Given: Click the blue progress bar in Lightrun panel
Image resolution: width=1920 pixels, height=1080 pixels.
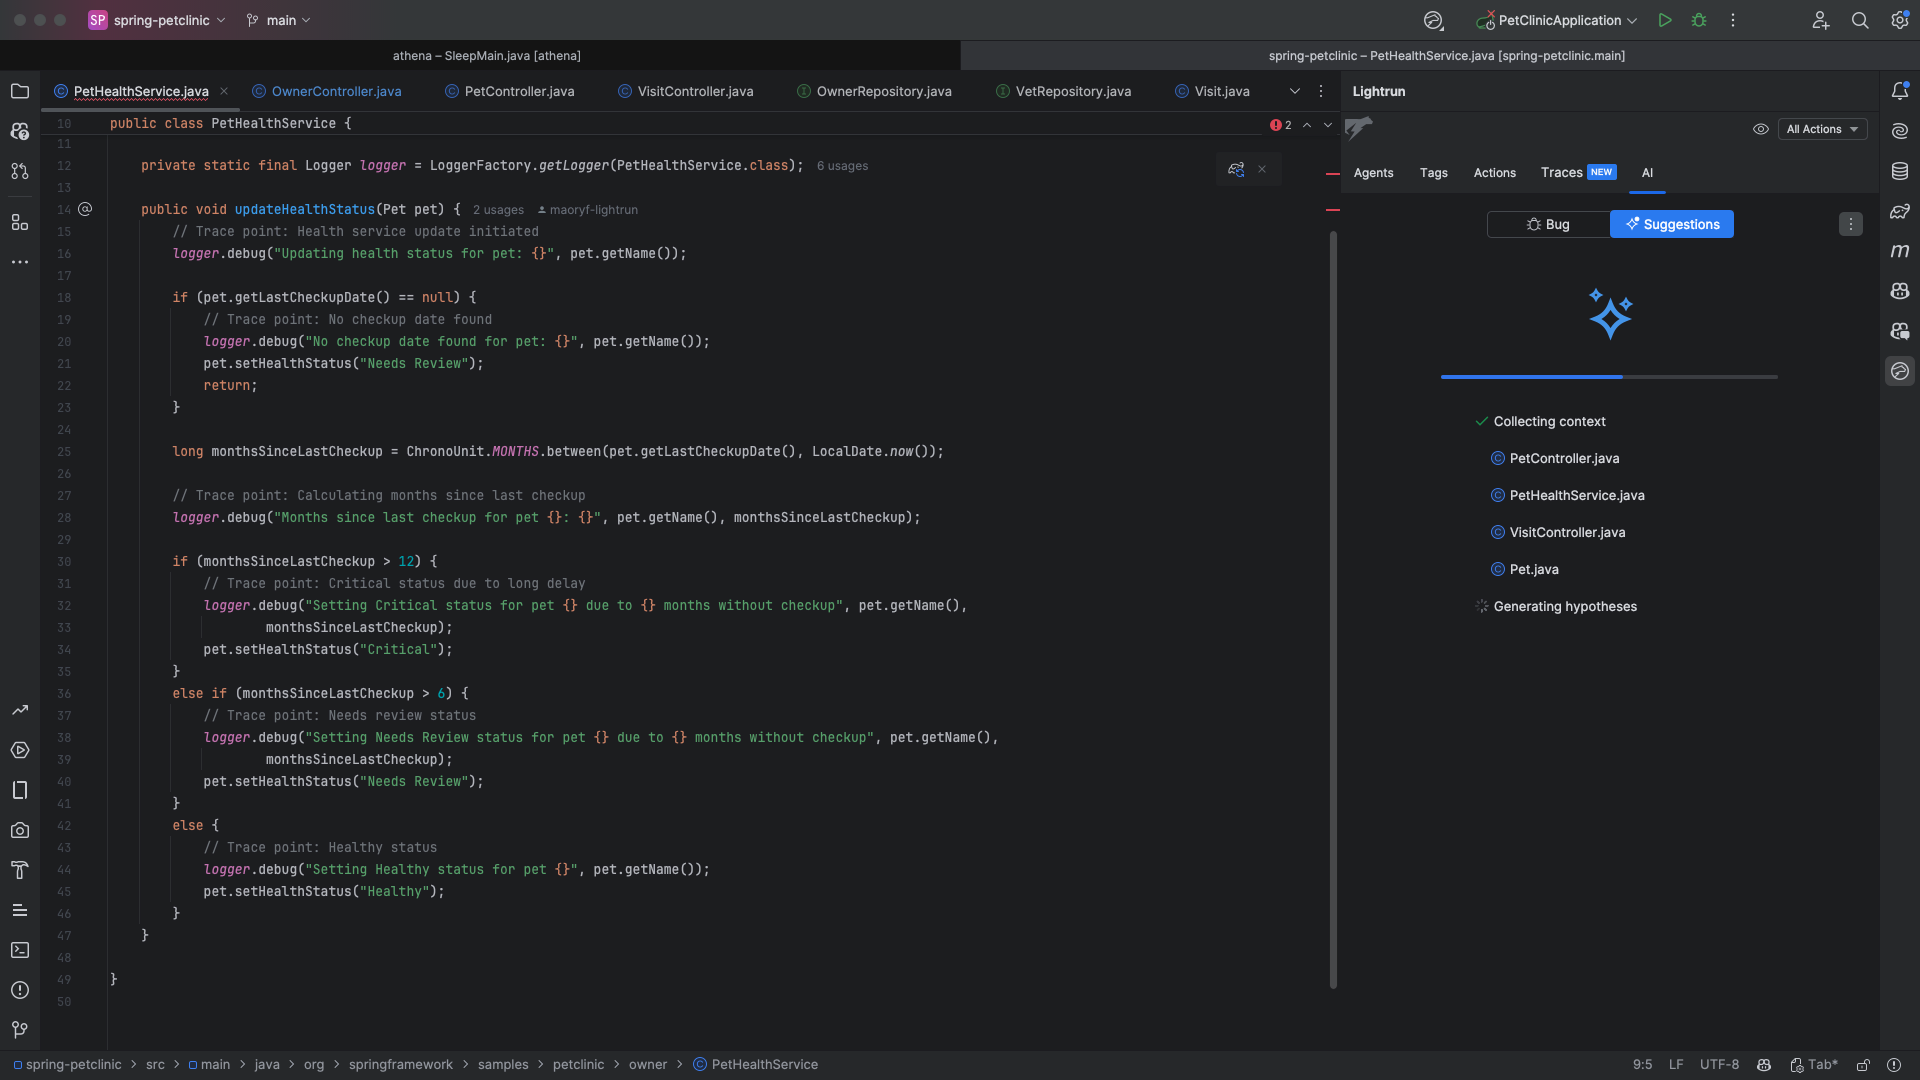Looking at the screenshot, I should [1534, 378].
